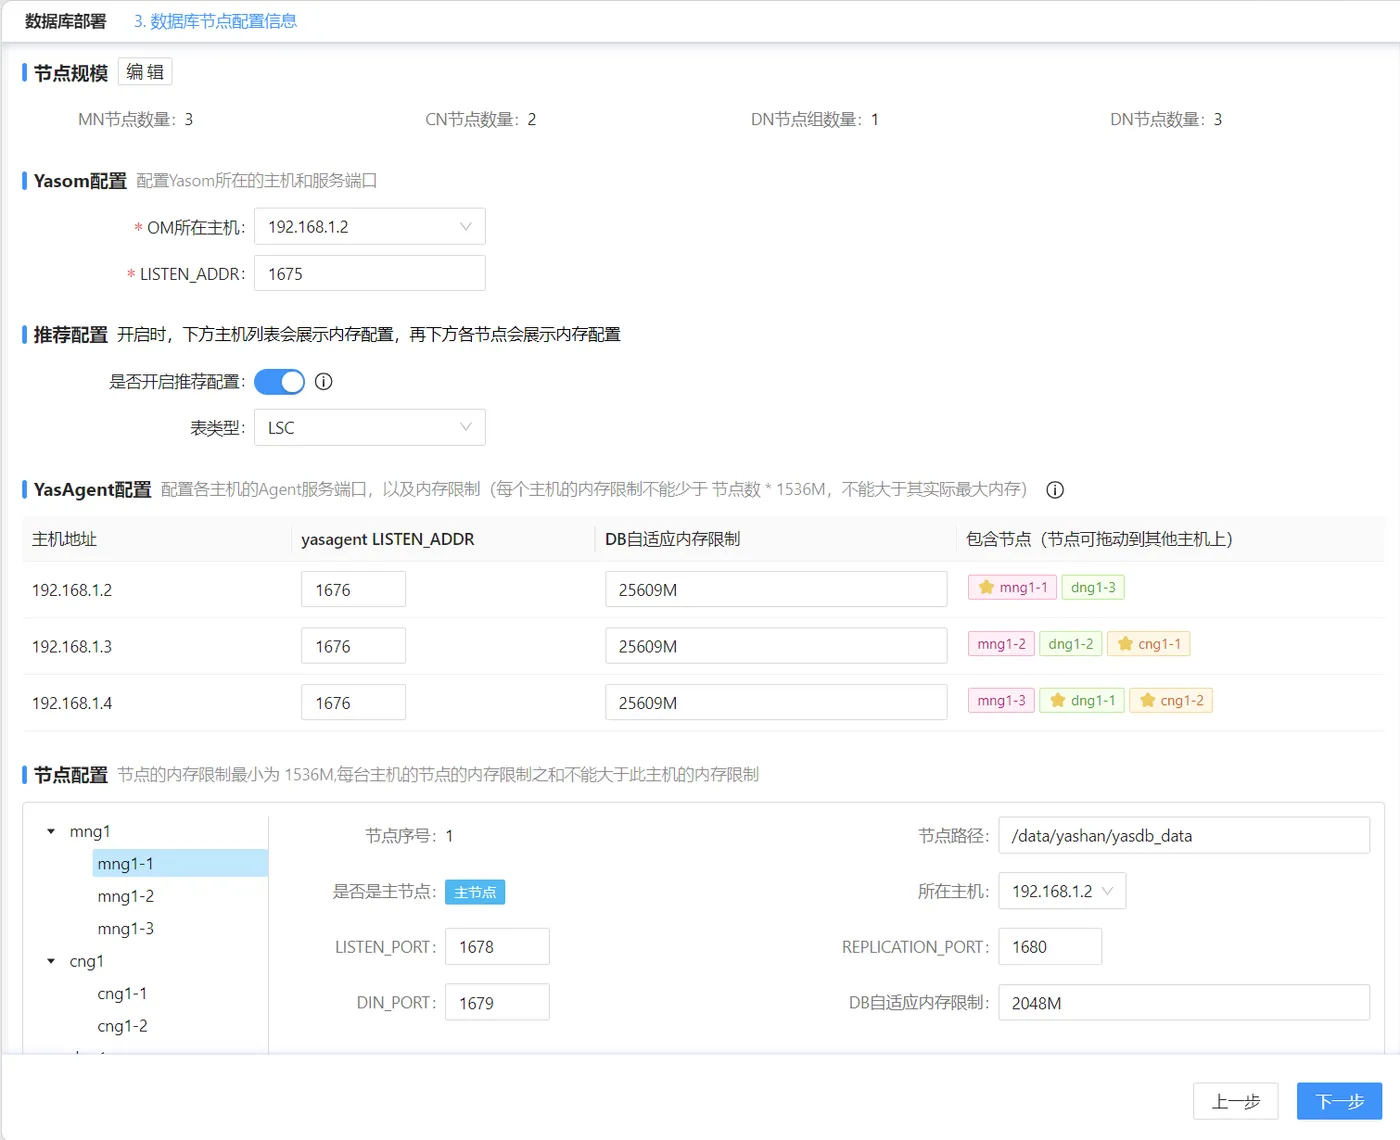Proceed with the 下一步 button
The image size is (1400, 1140).
[x=1340, y=1101]
